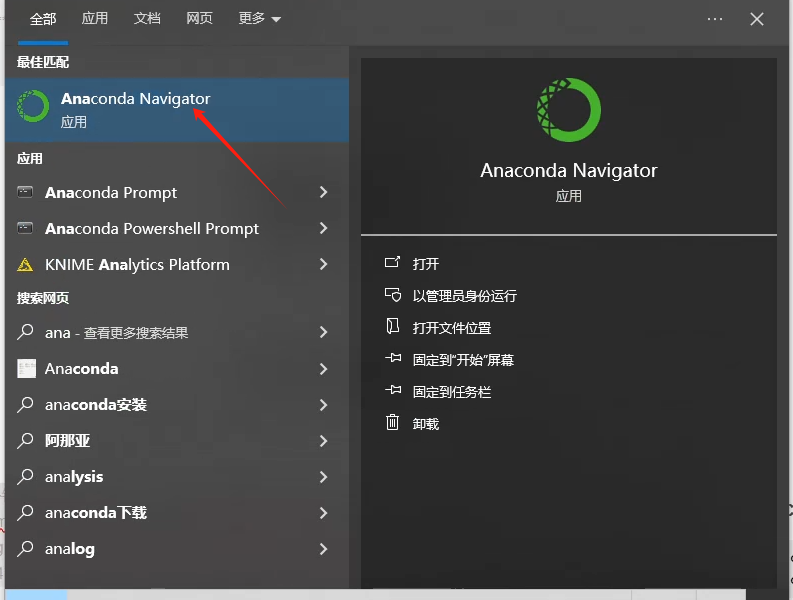The image size is (793, 600).
Task: Expand the 'analysis' result arrow
Action: pos(324,477)
